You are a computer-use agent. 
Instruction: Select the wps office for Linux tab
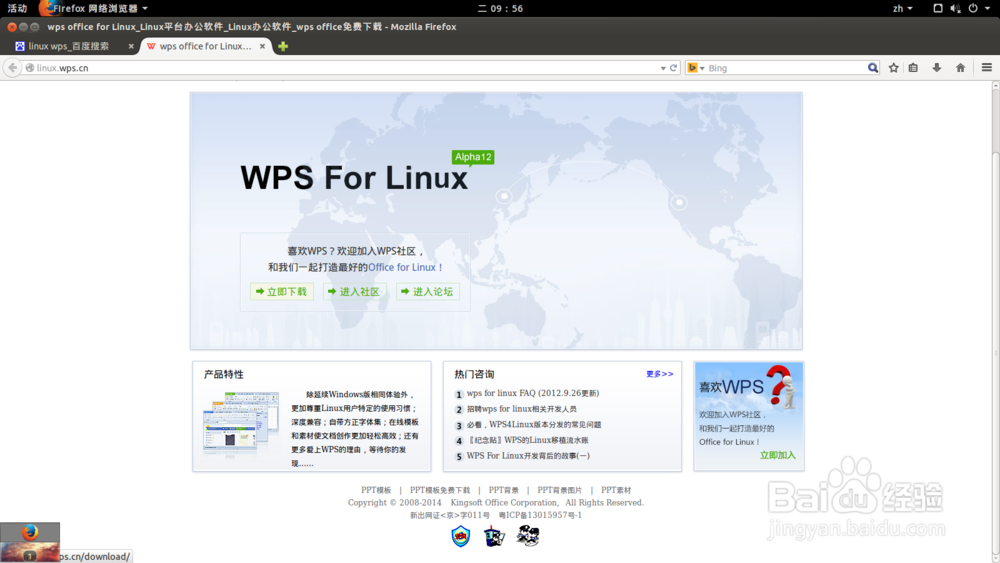(205, 46)
